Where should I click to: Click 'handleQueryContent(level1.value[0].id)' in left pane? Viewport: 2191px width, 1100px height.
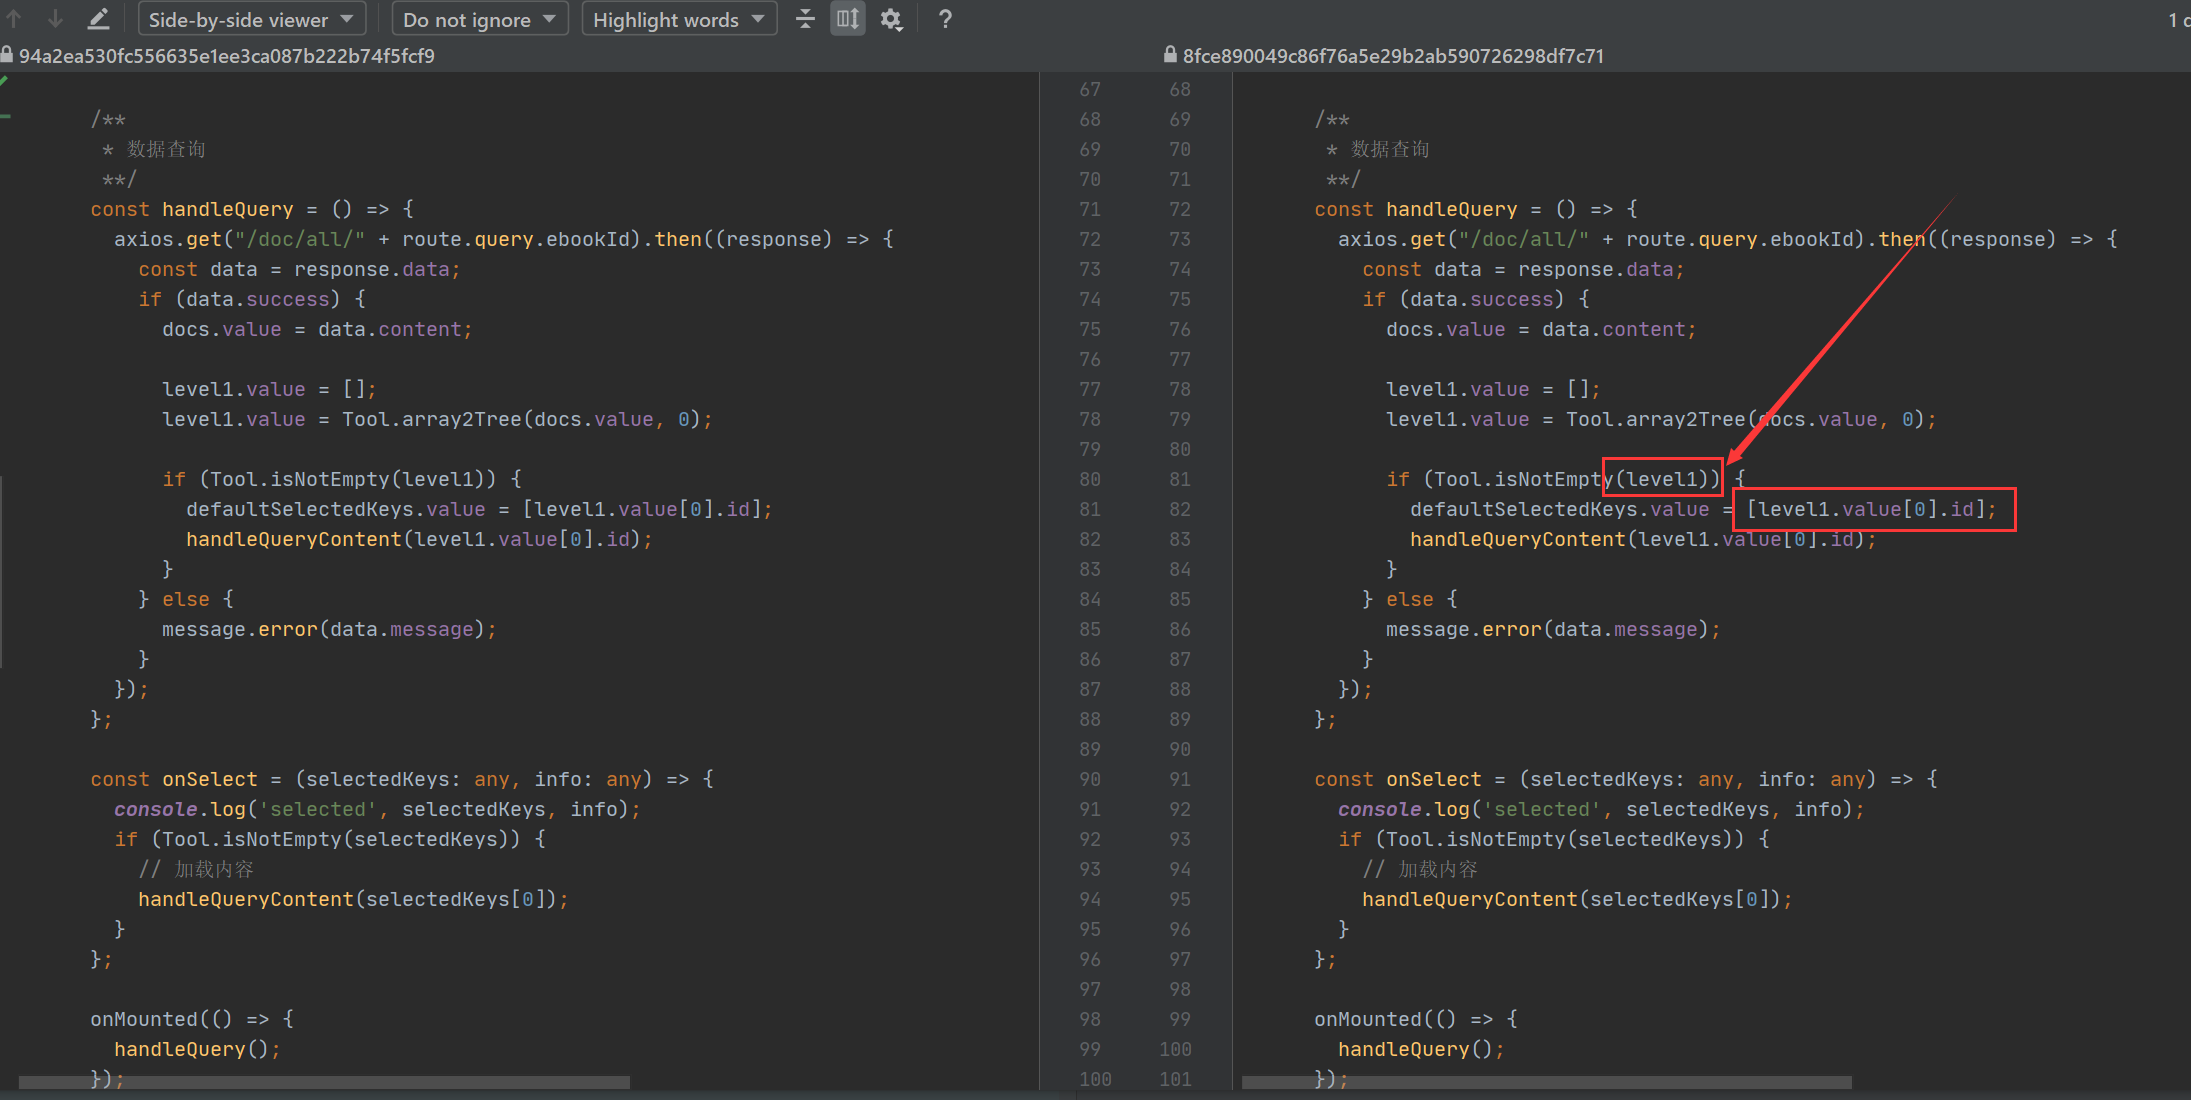click(x=419, y=539)
